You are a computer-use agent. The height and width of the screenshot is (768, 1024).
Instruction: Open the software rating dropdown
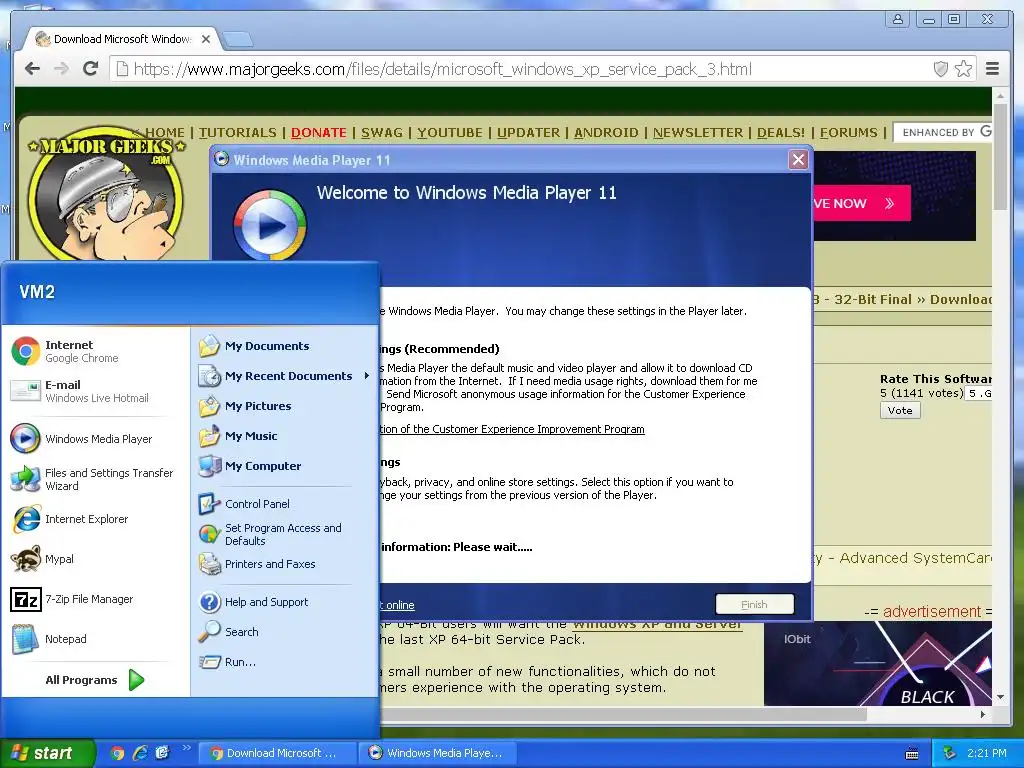979,393
